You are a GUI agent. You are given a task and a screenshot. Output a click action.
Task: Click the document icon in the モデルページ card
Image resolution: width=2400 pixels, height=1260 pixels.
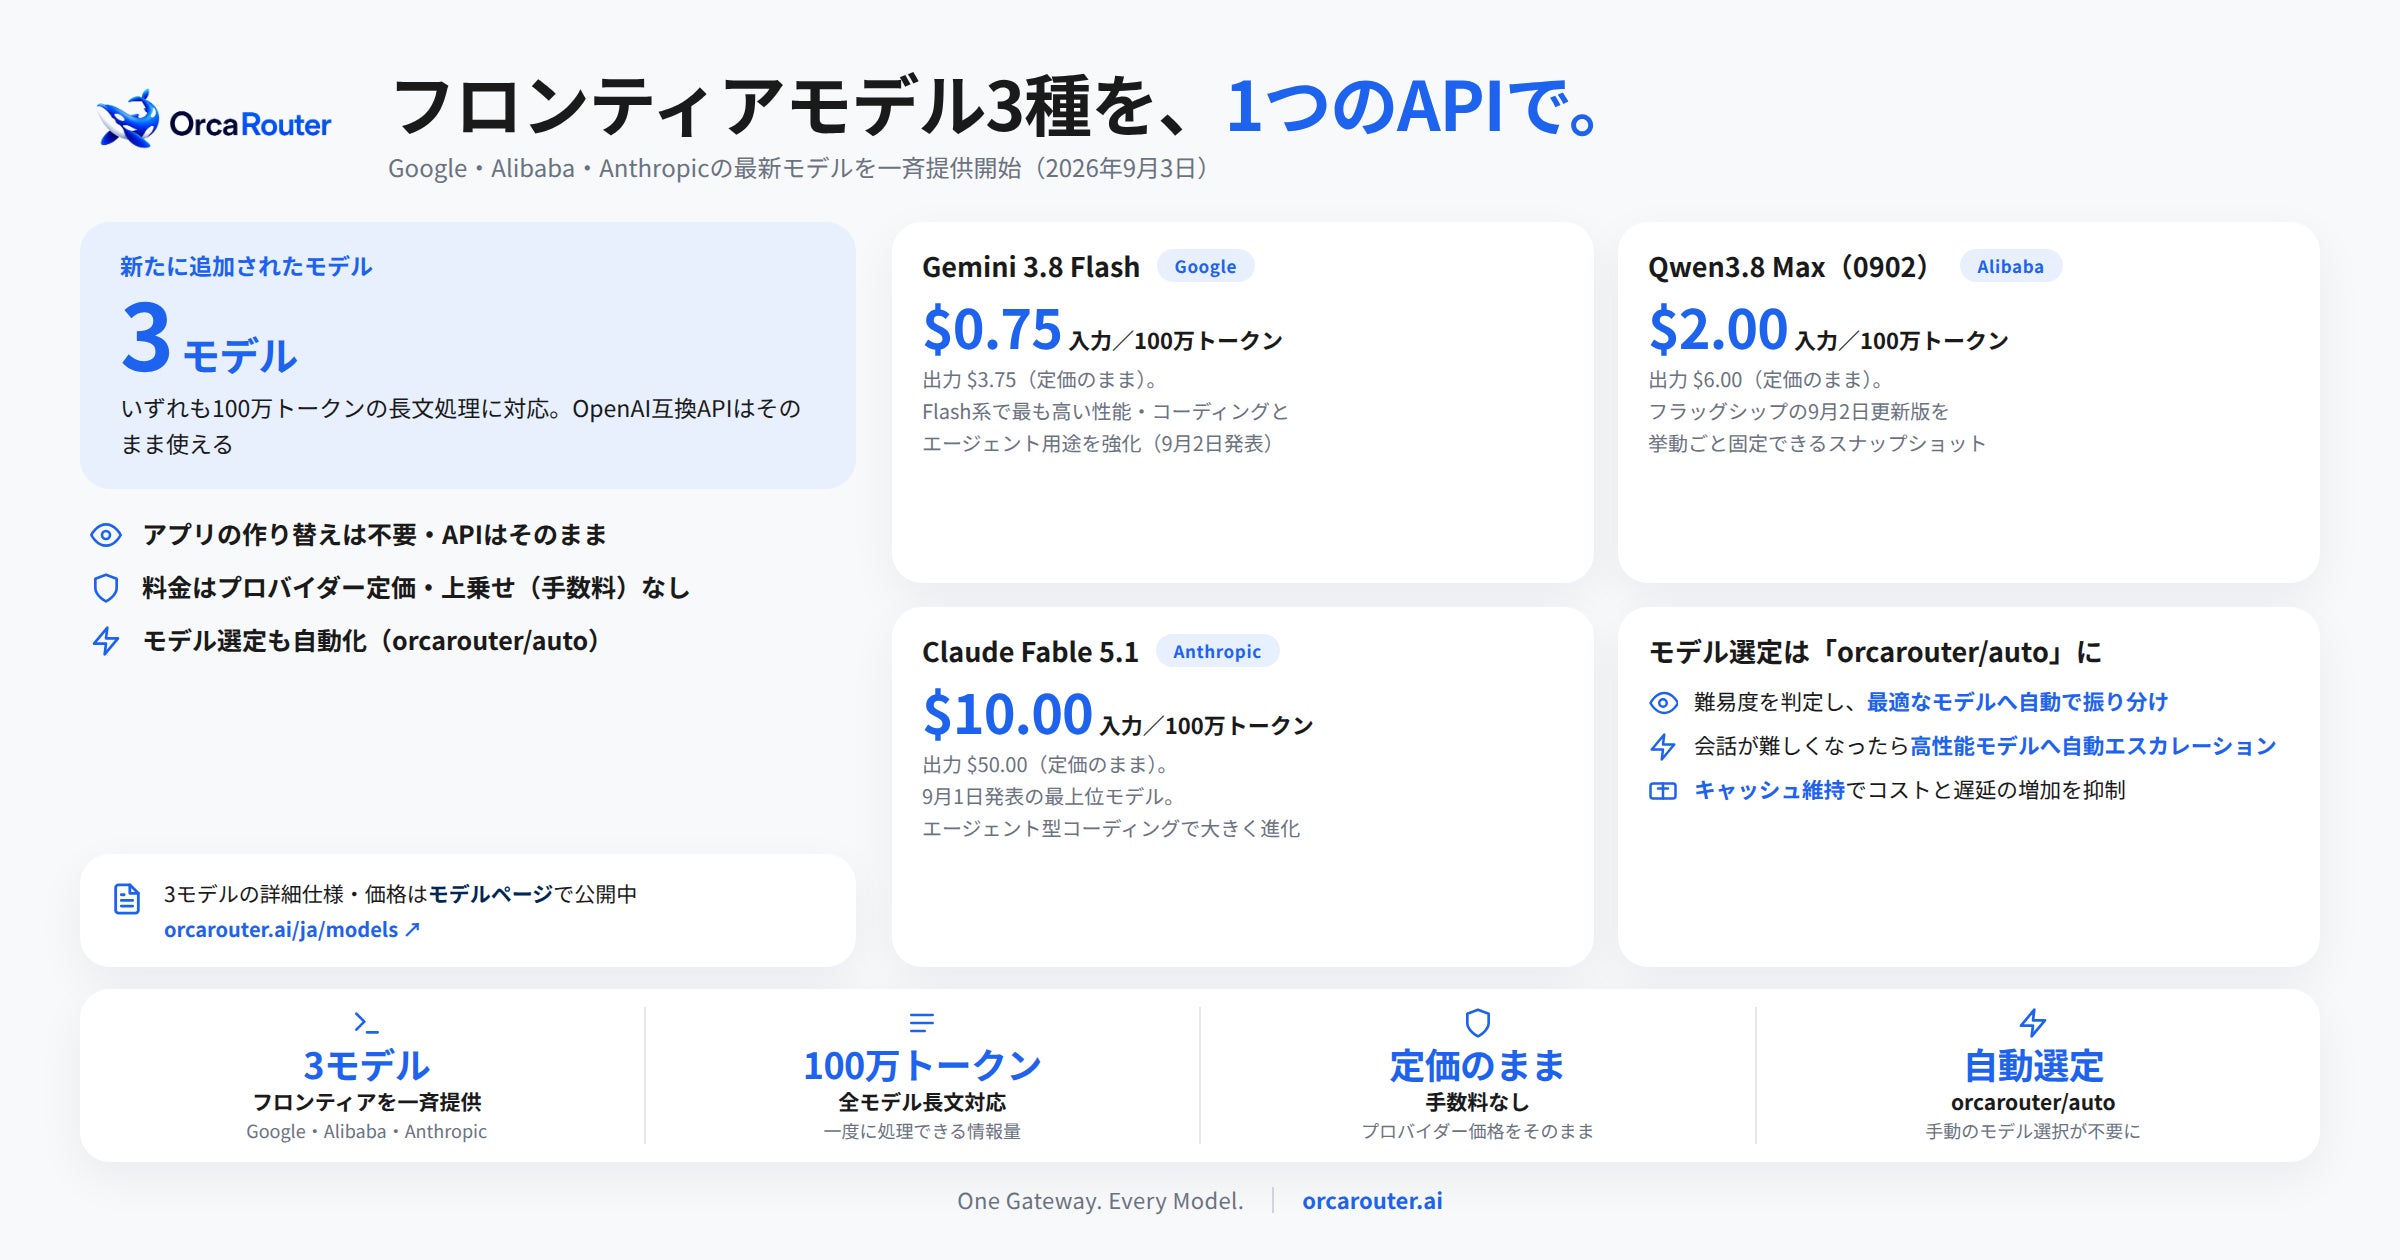(x=127, y=899)
